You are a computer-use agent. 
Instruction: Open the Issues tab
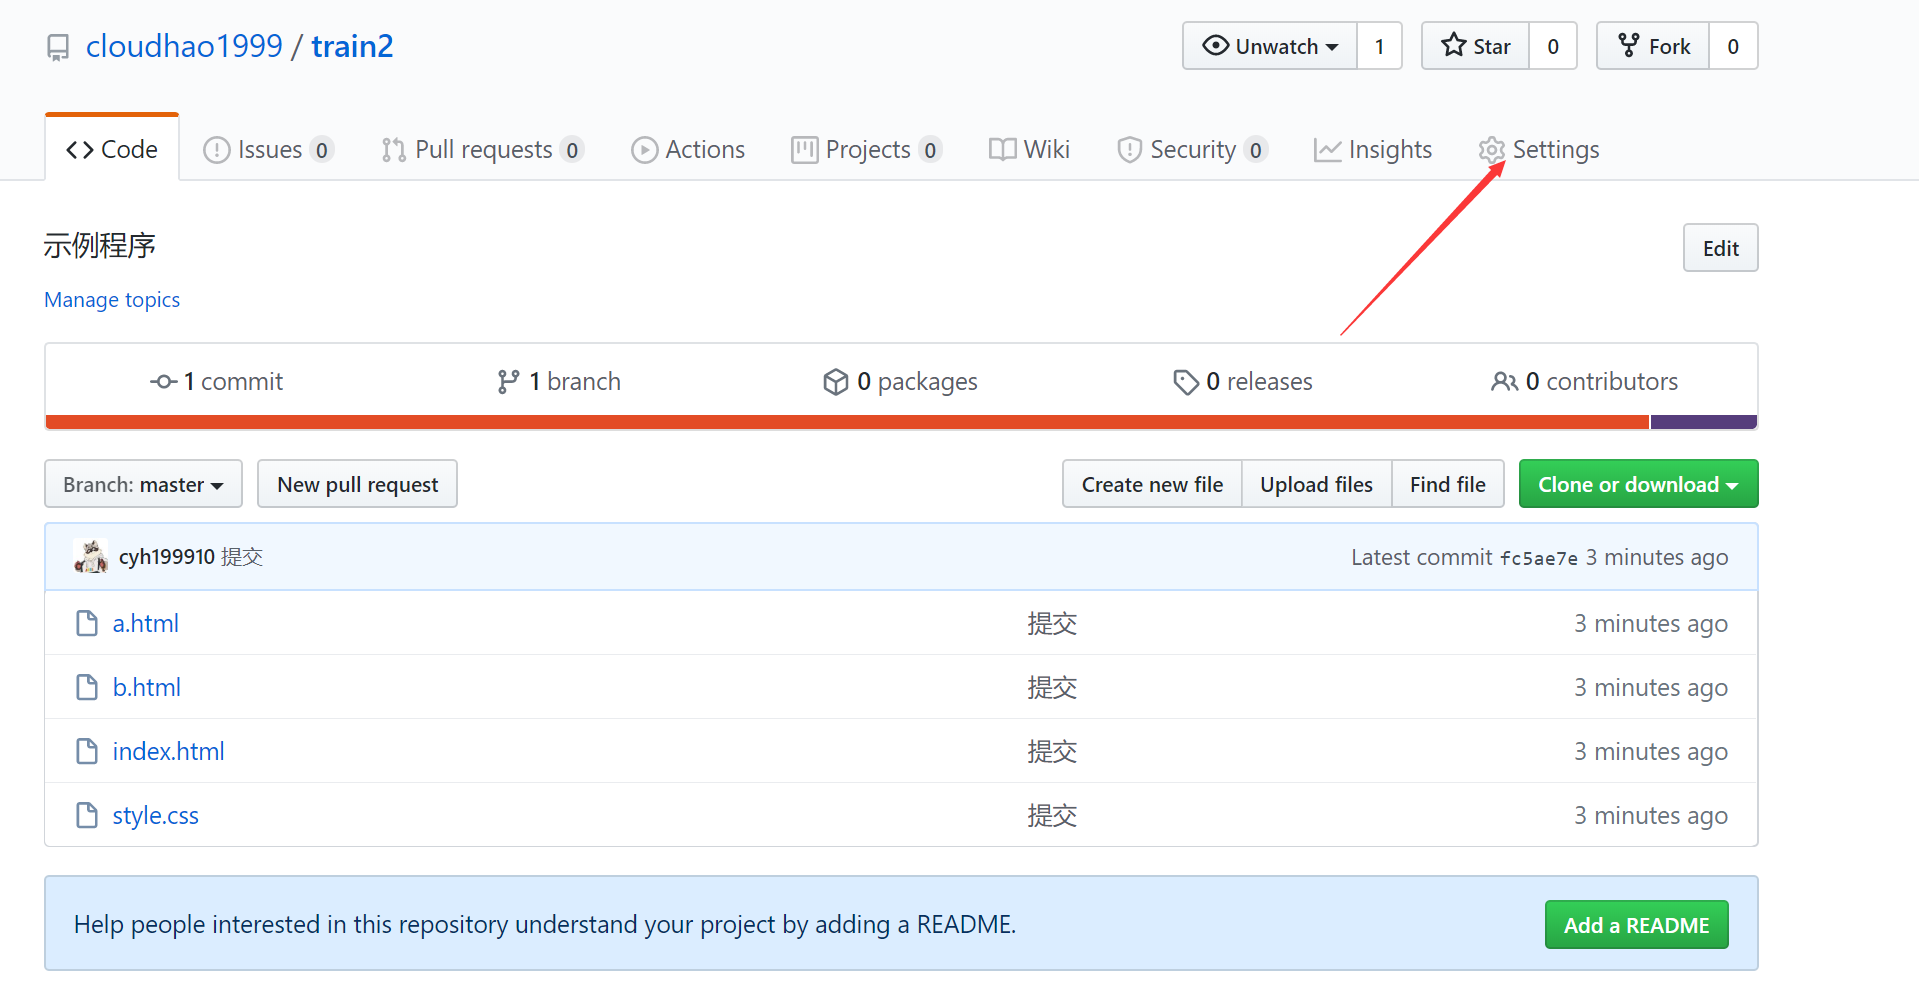tap(268, 149)
